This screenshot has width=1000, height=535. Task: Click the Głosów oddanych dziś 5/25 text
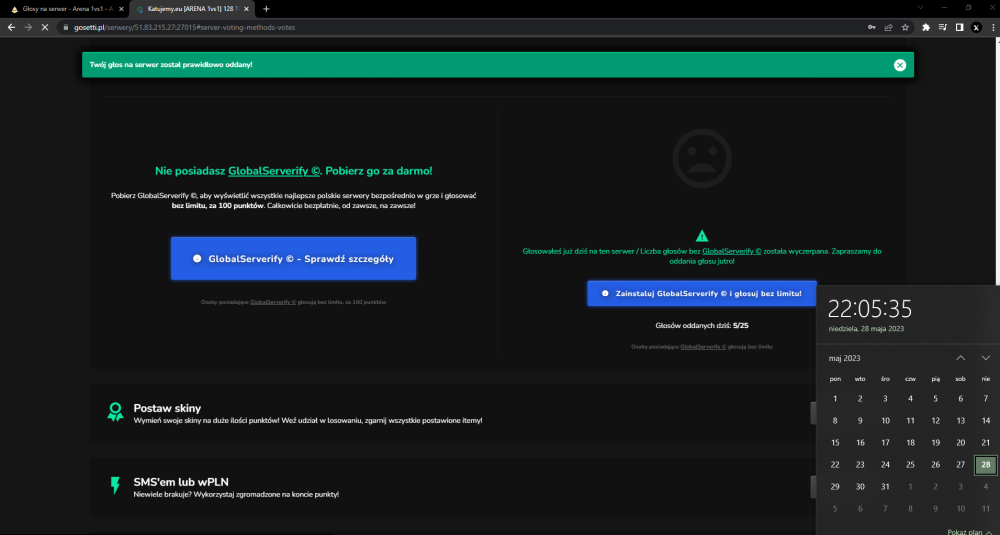tap(702, 325)
